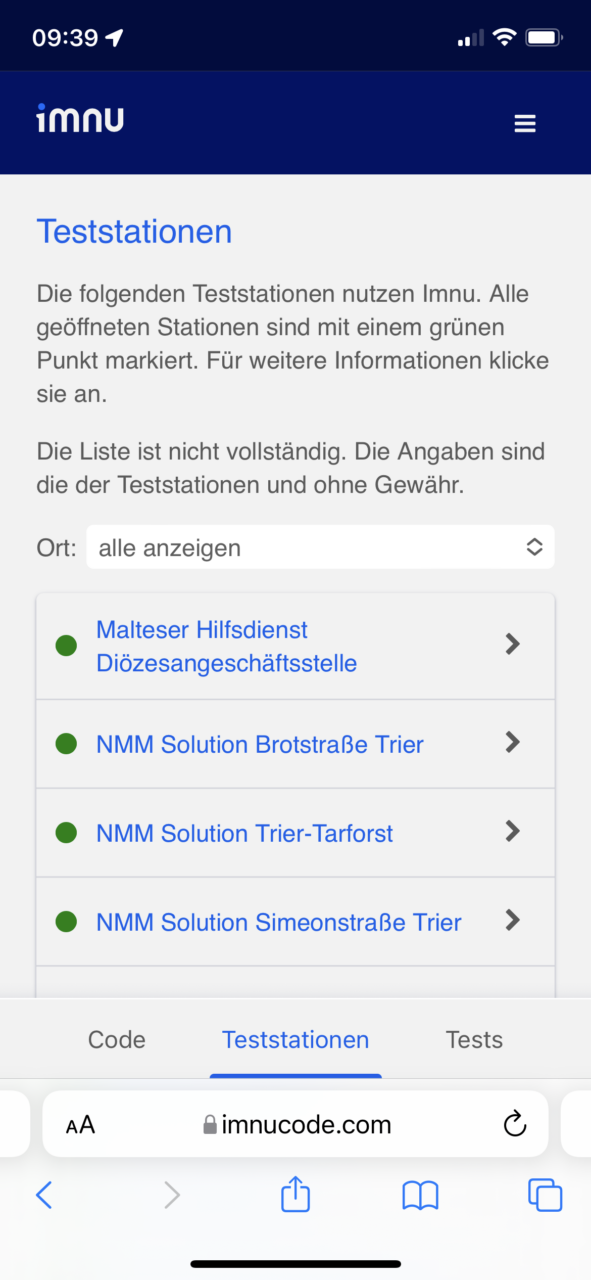Expand NMM Solution Simeonstraße Trier chevron
The image size is (591, 1280).
coord(513,920)
